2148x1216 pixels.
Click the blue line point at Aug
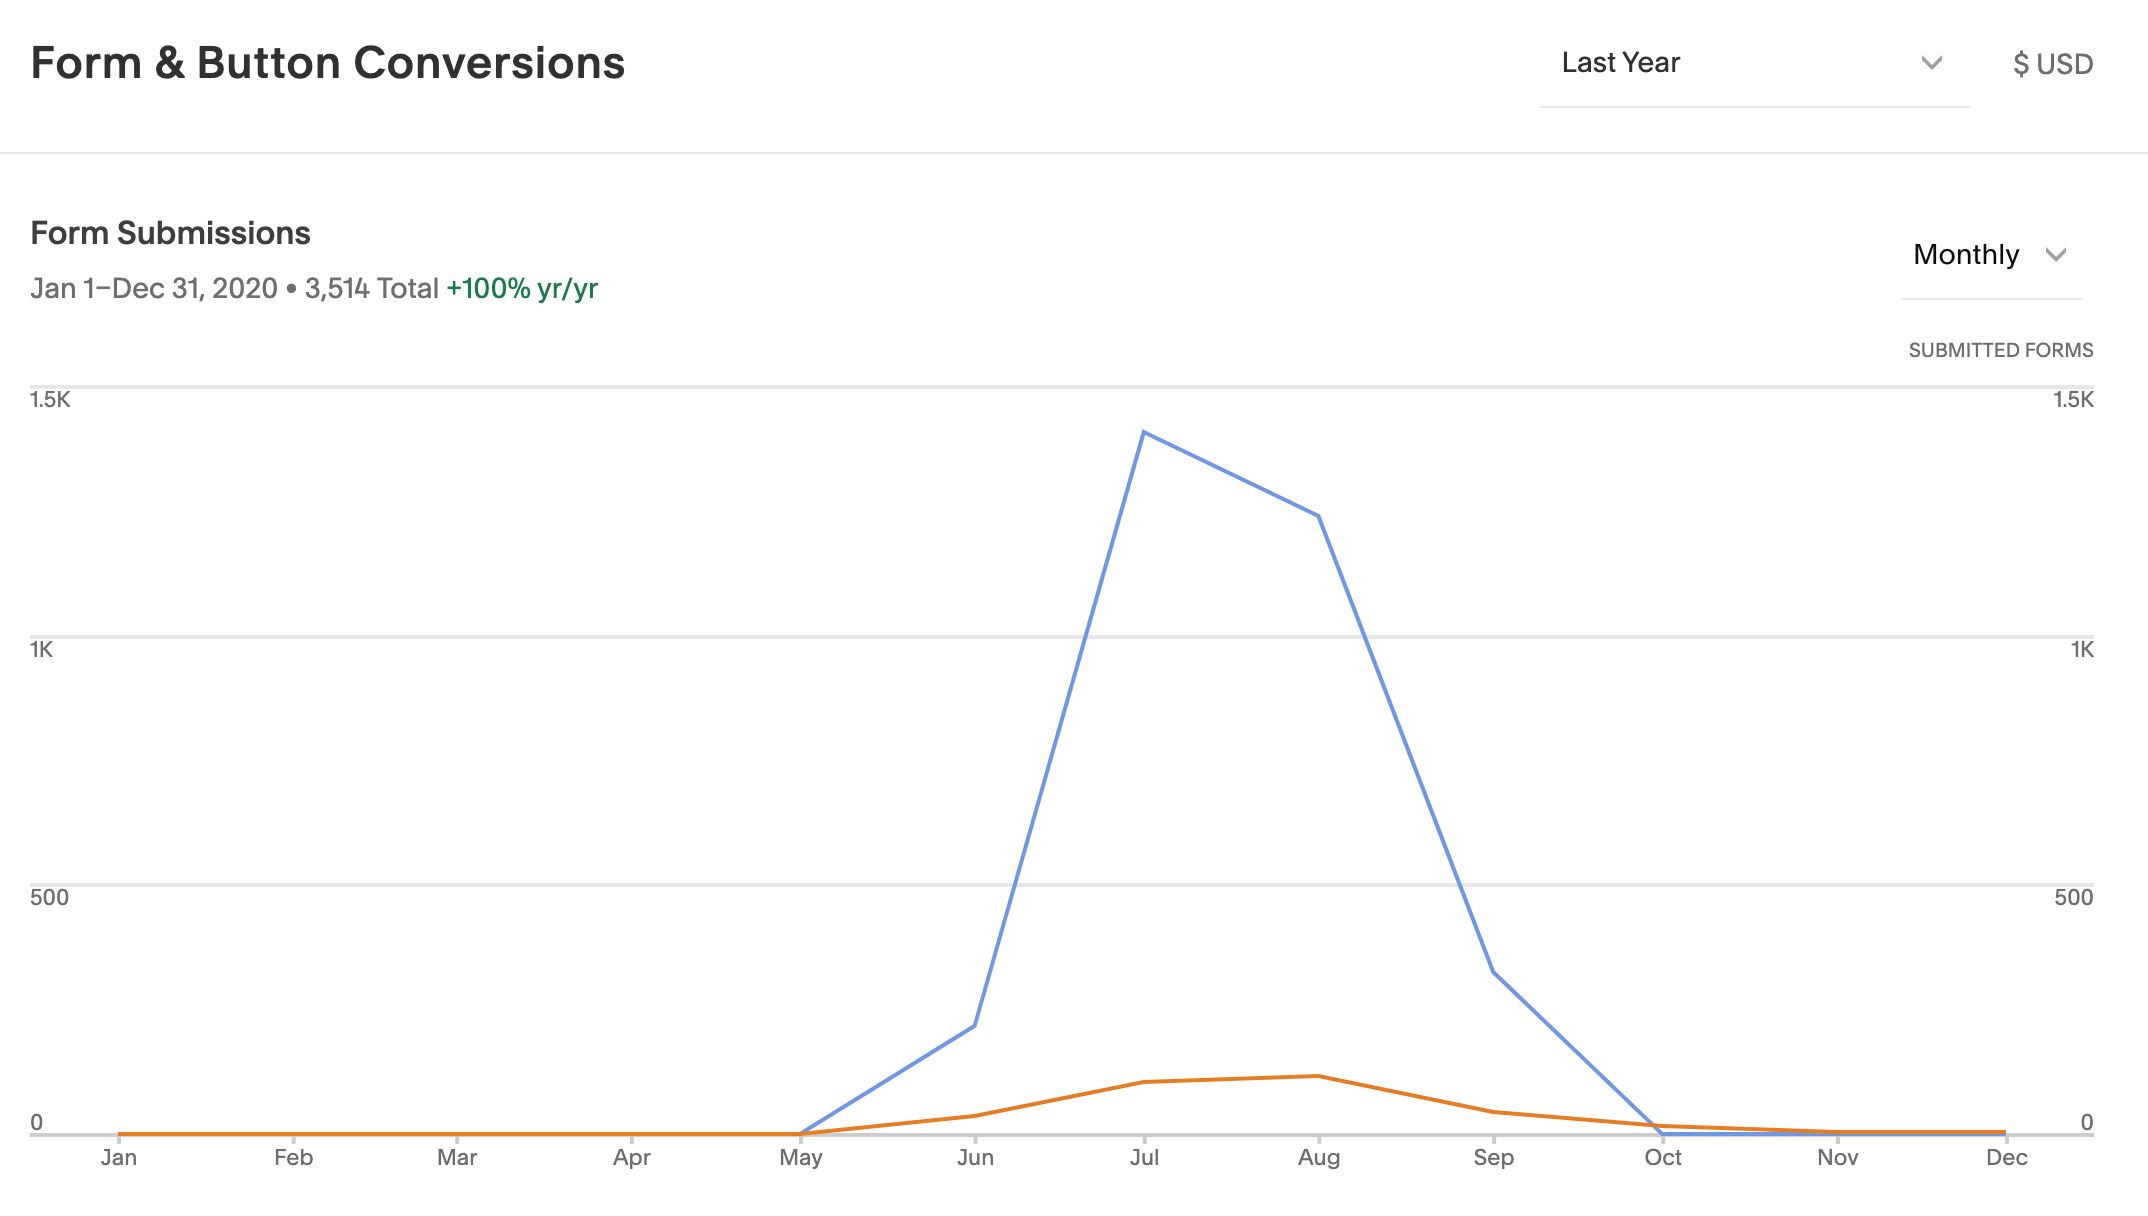click(1318, 516)
